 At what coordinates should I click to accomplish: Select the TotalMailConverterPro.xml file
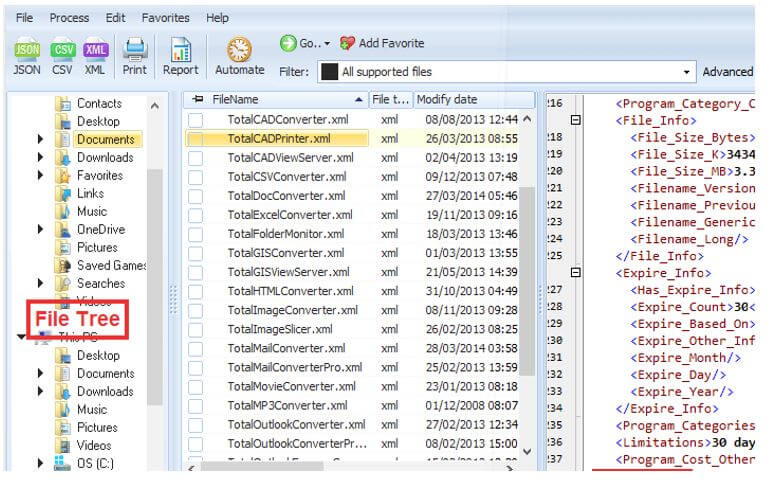click(x=295, y=368)
